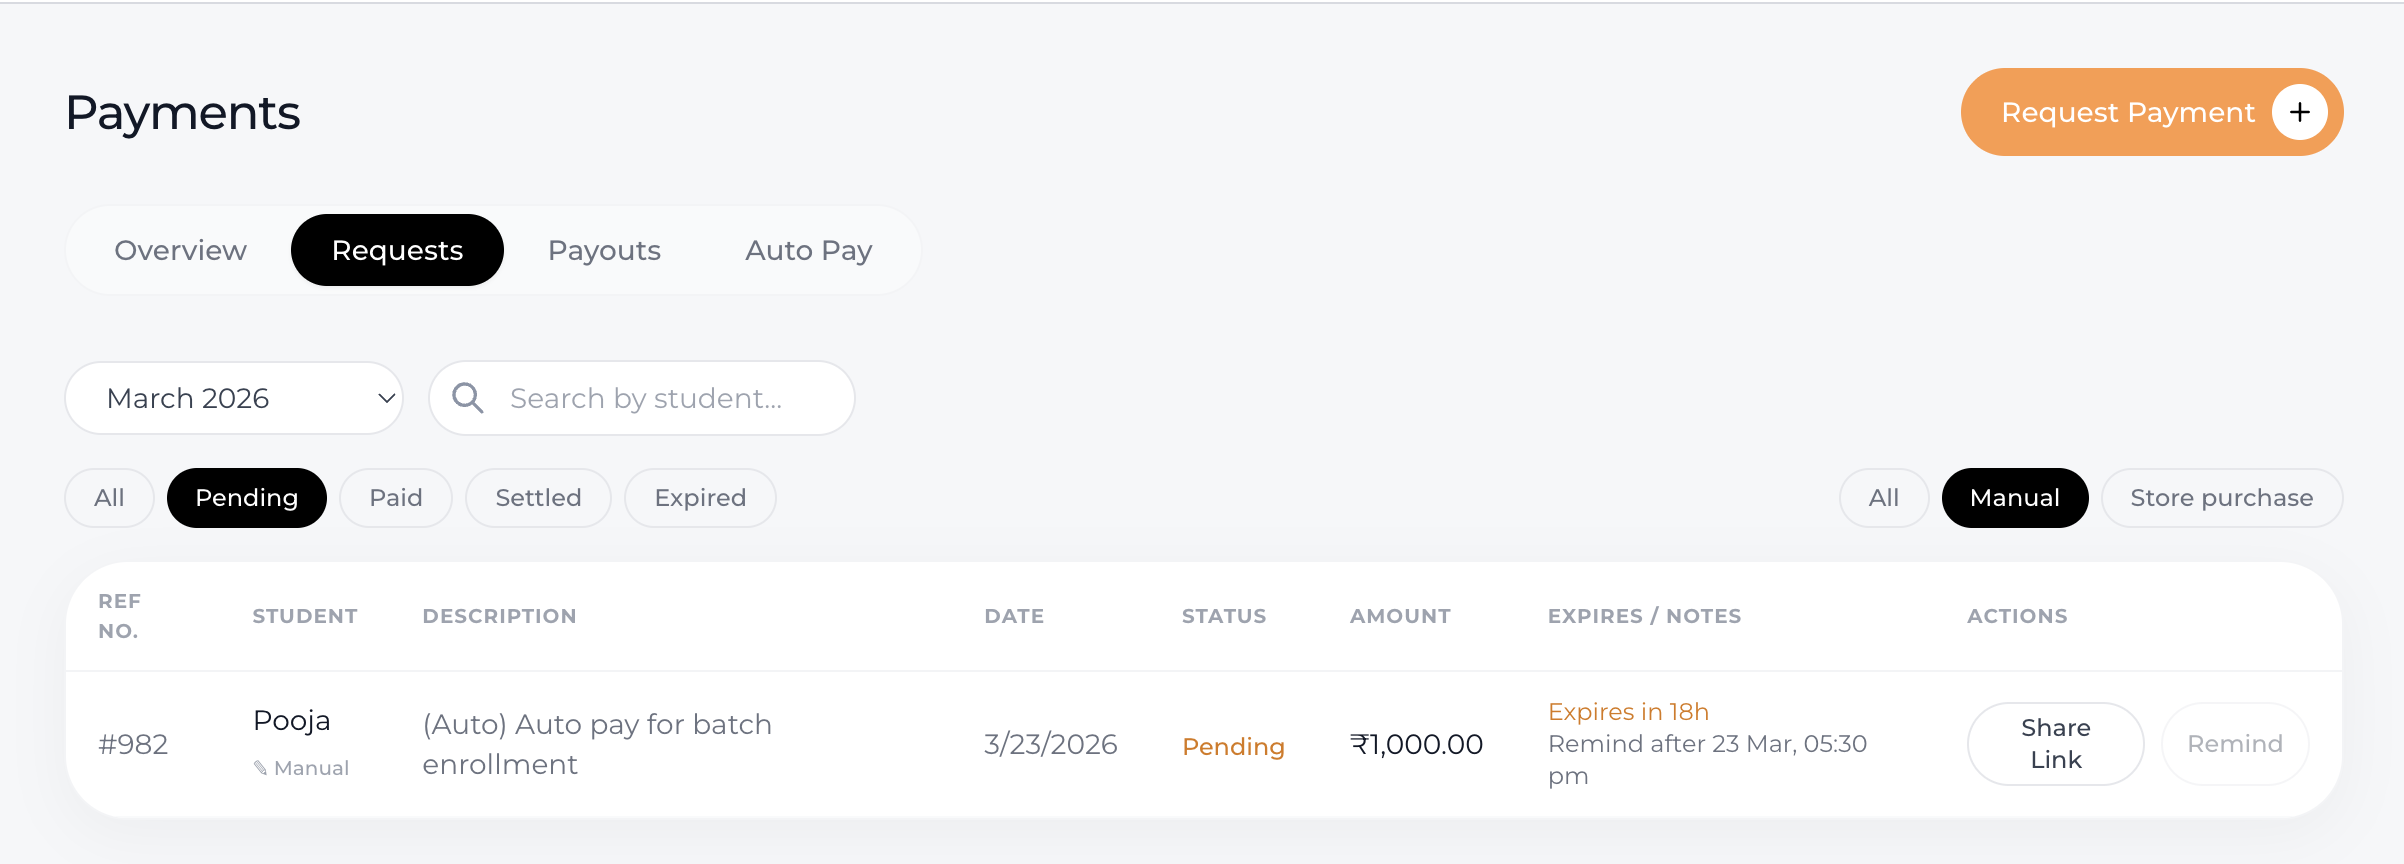Click the Remind button for Pooja
Screen dimensions: 2404x864
click(2235, 744)
